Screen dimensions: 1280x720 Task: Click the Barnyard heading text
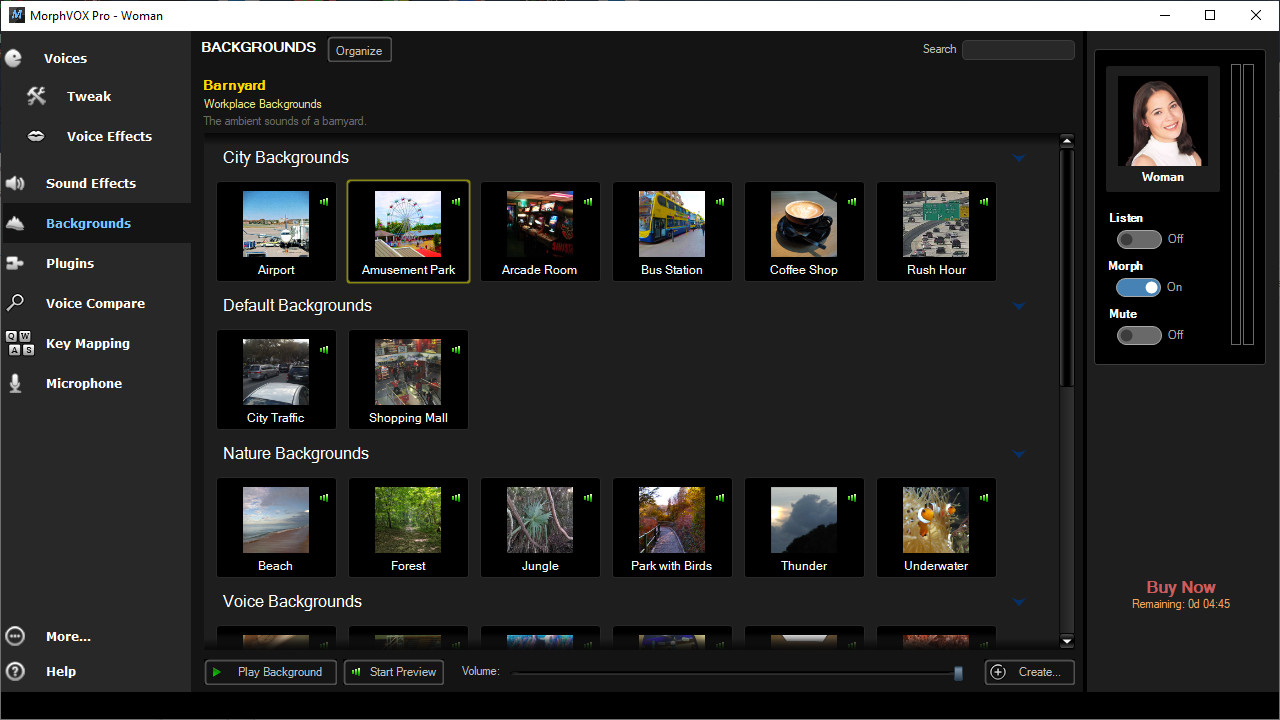click(234, 85)
